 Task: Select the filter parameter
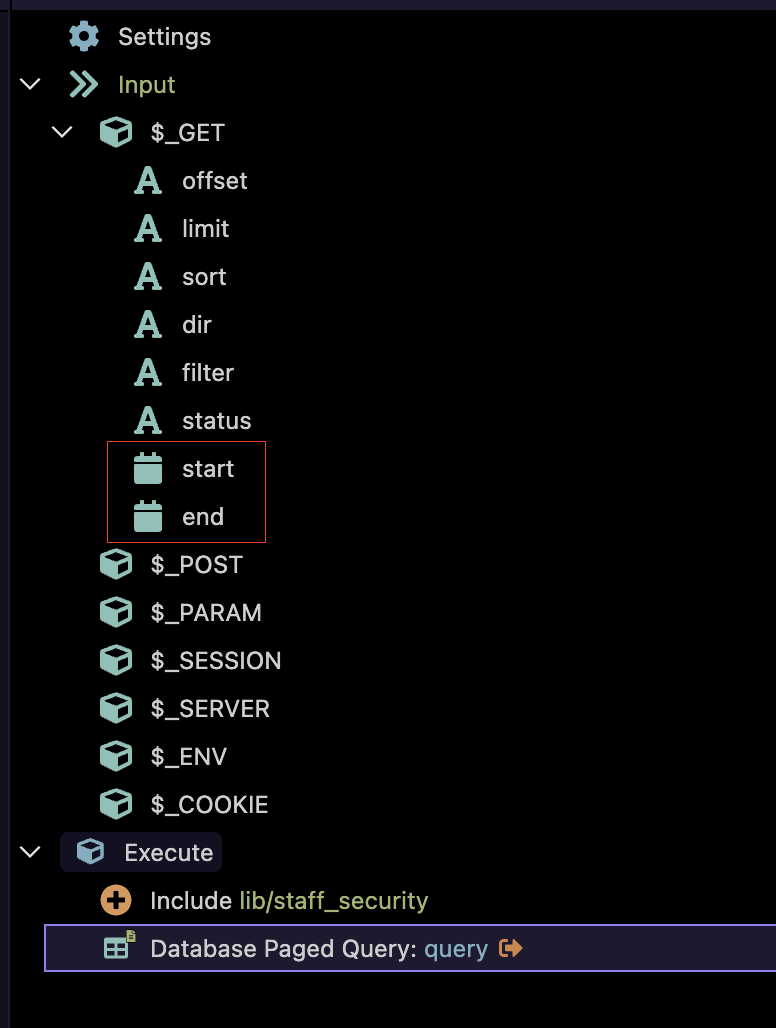207,373
